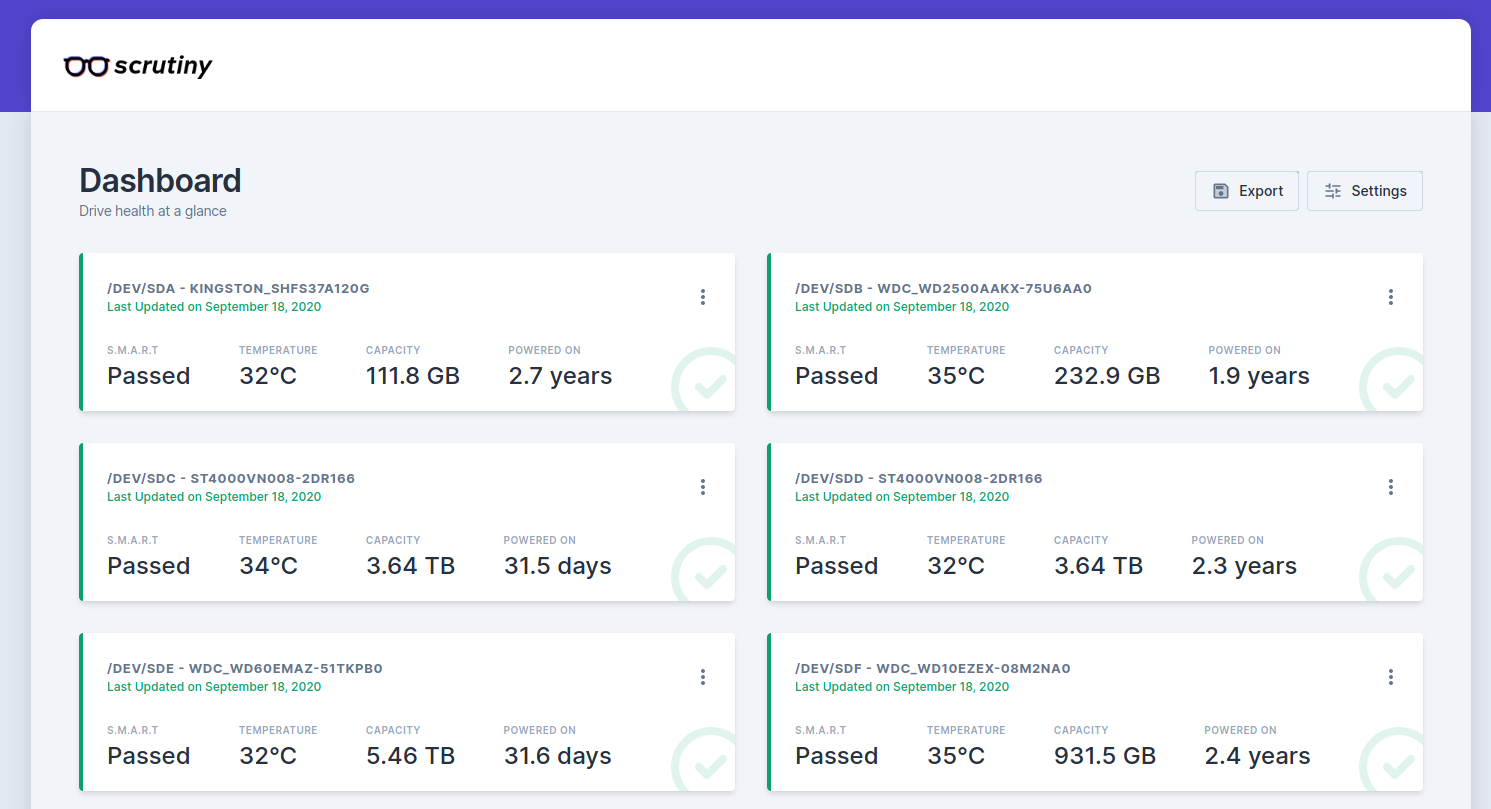The image size is (1491, 809).
Task: Click the 232.9 GB capacity value
Action: point(1107,376)
